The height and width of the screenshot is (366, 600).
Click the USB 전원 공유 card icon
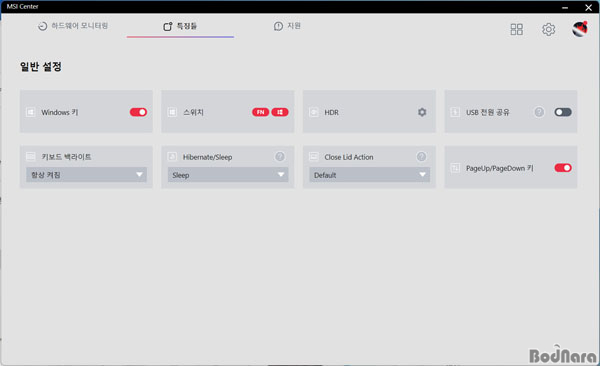pos(455,112)
